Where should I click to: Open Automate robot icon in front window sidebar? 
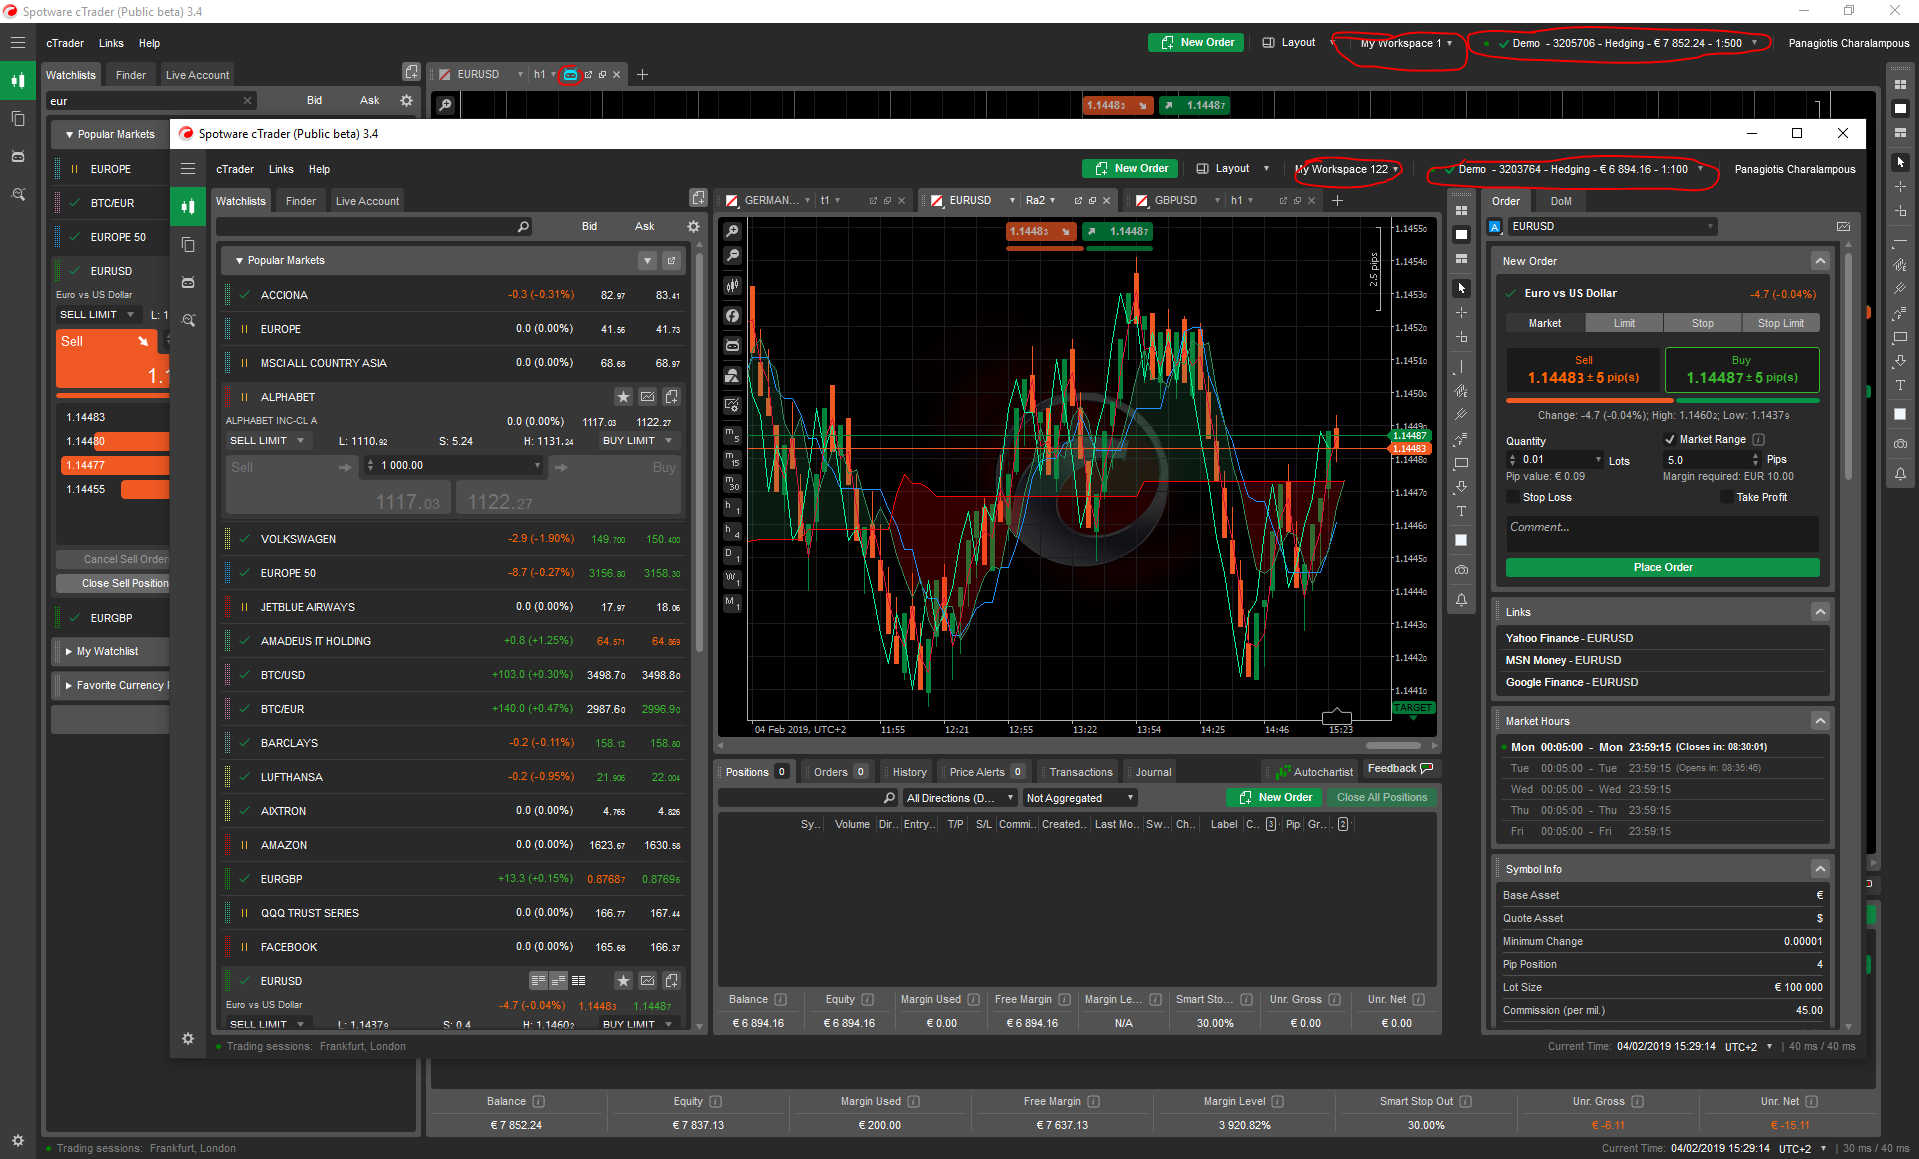click(x=188, y=283)
